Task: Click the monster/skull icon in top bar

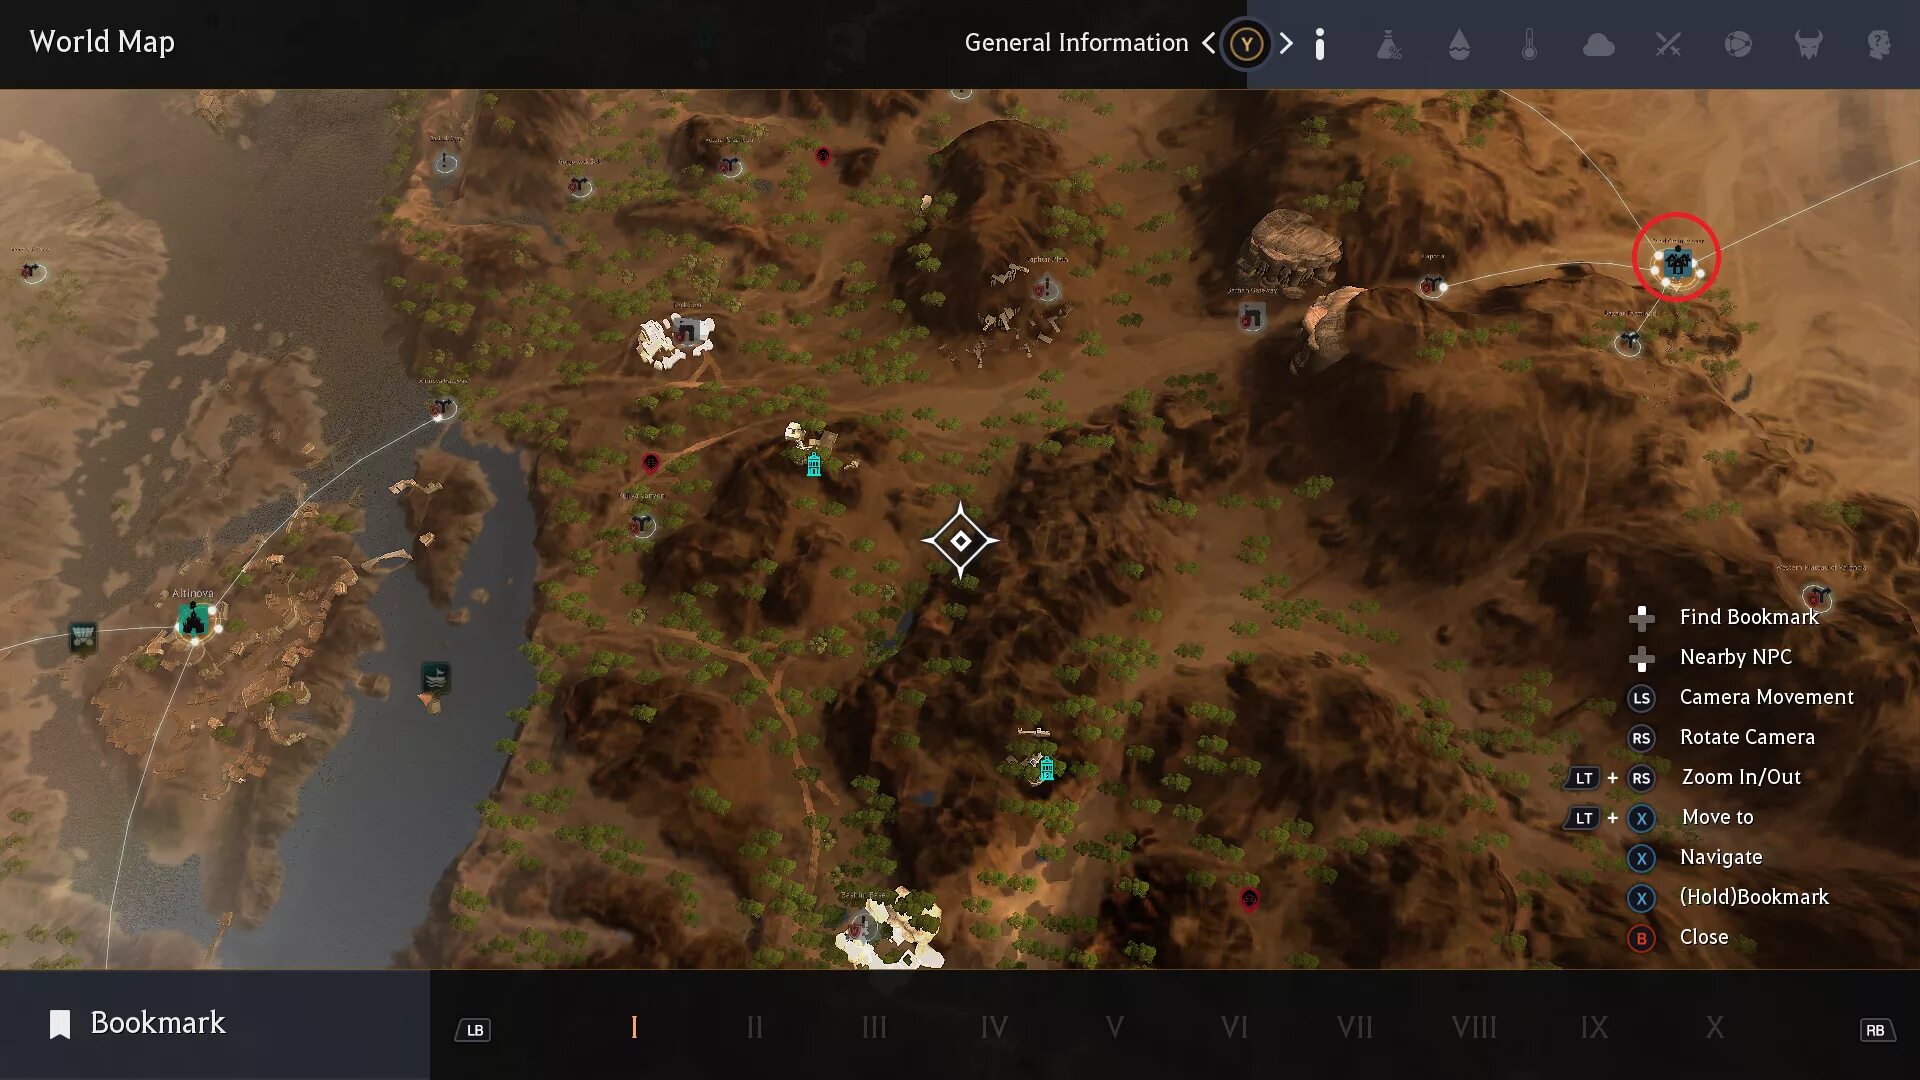Action: pos(1808,44)
